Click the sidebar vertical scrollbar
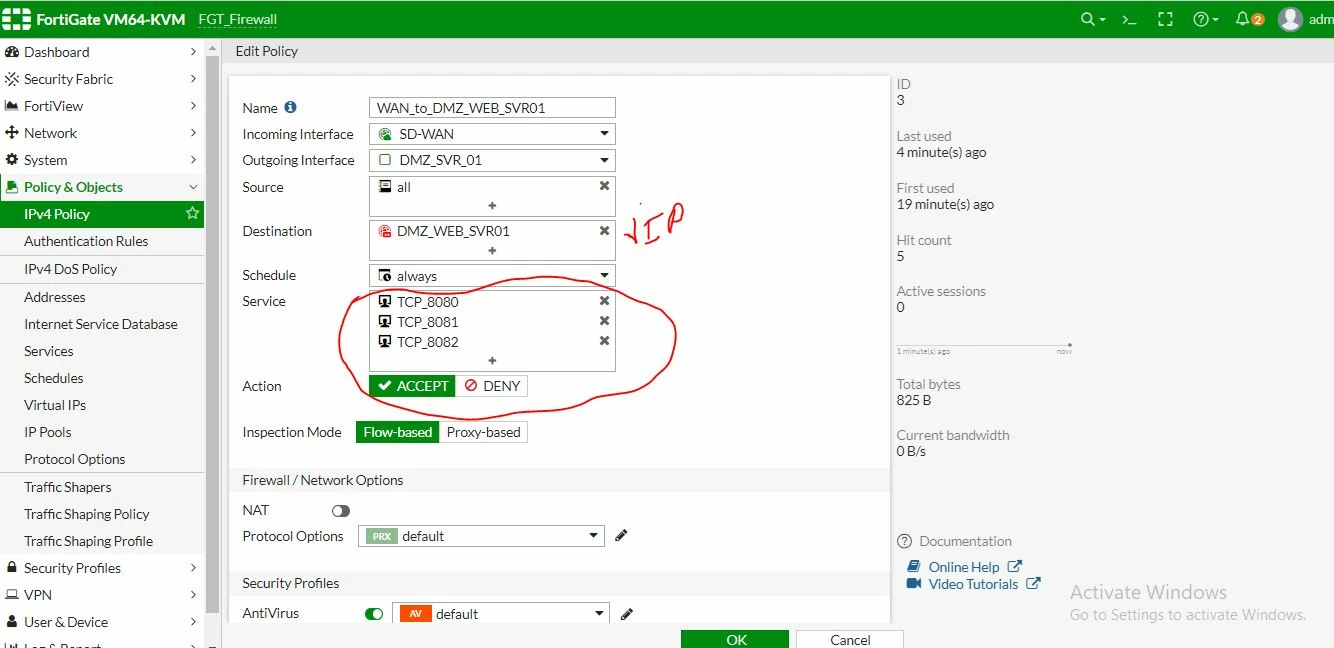 coord(212,333)
